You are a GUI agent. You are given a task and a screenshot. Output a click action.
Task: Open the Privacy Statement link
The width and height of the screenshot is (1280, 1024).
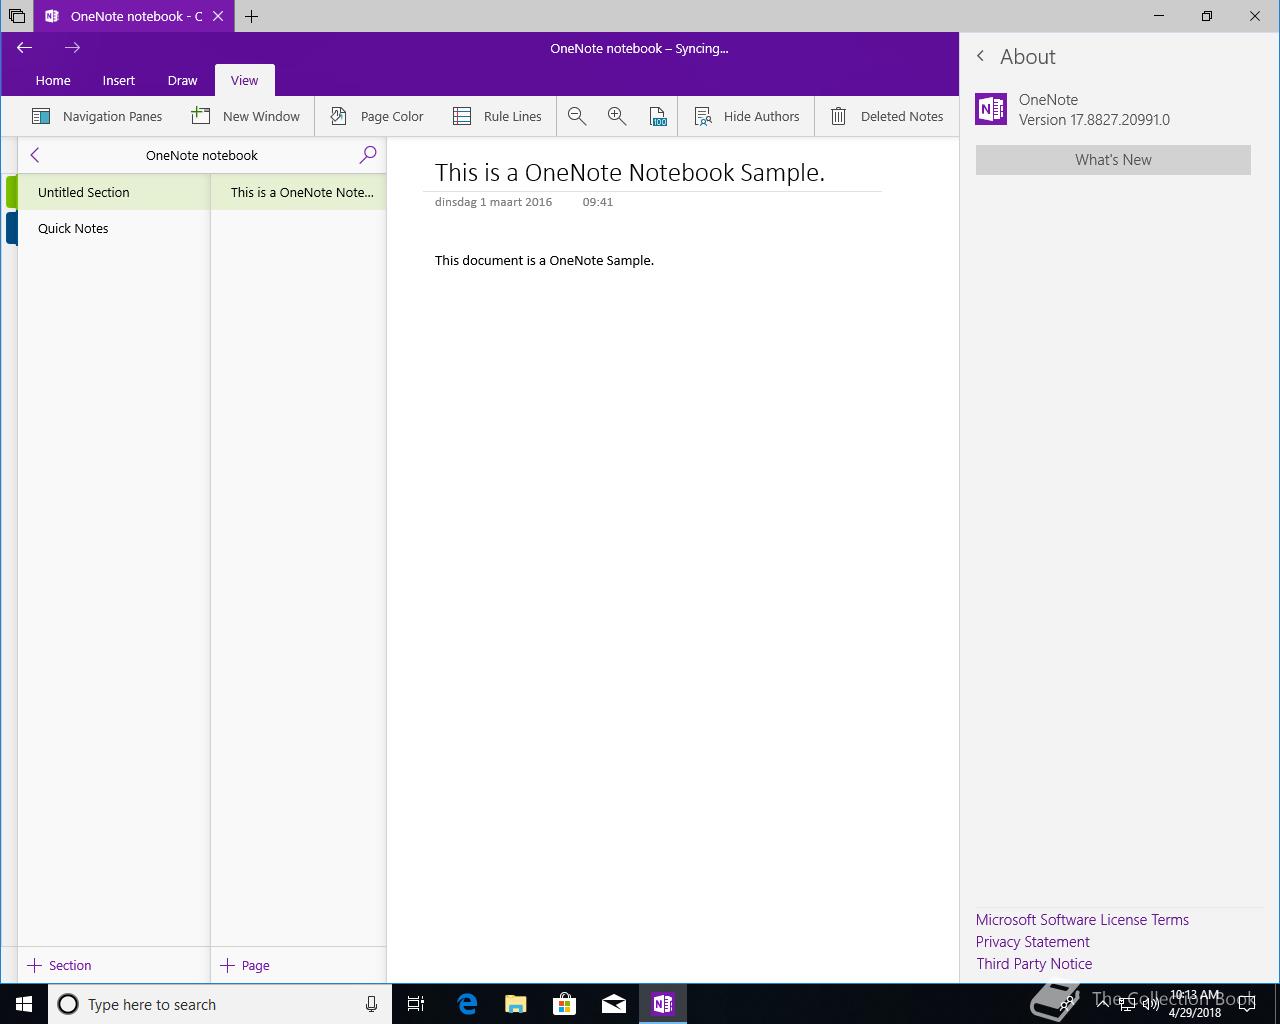click(x=1032, y=942)
